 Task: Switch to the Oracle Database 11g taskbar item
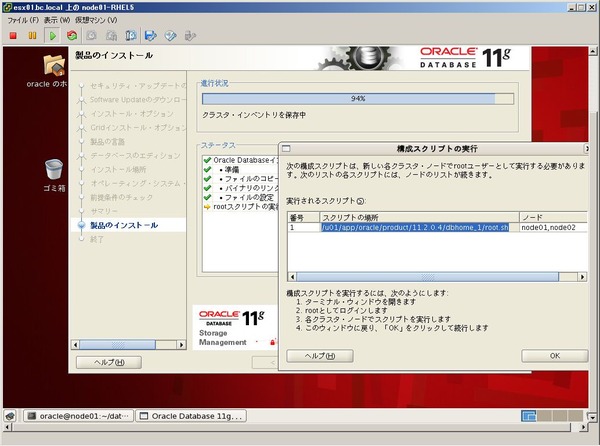point(191,416)
